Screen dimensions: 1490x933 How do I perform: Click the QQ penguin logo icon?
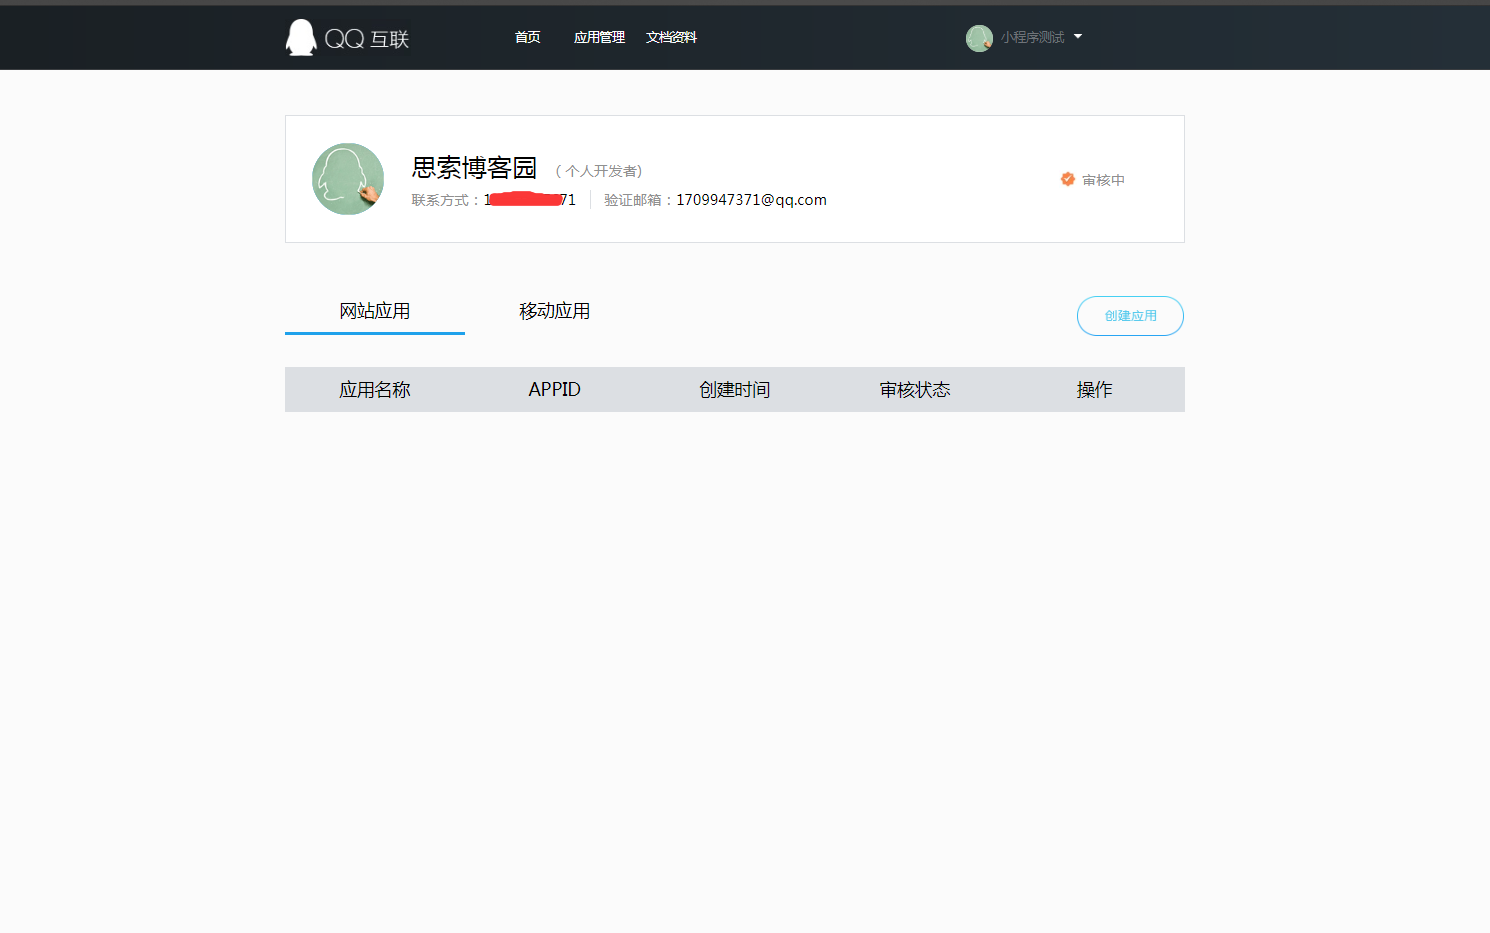(x=301, y=38)
